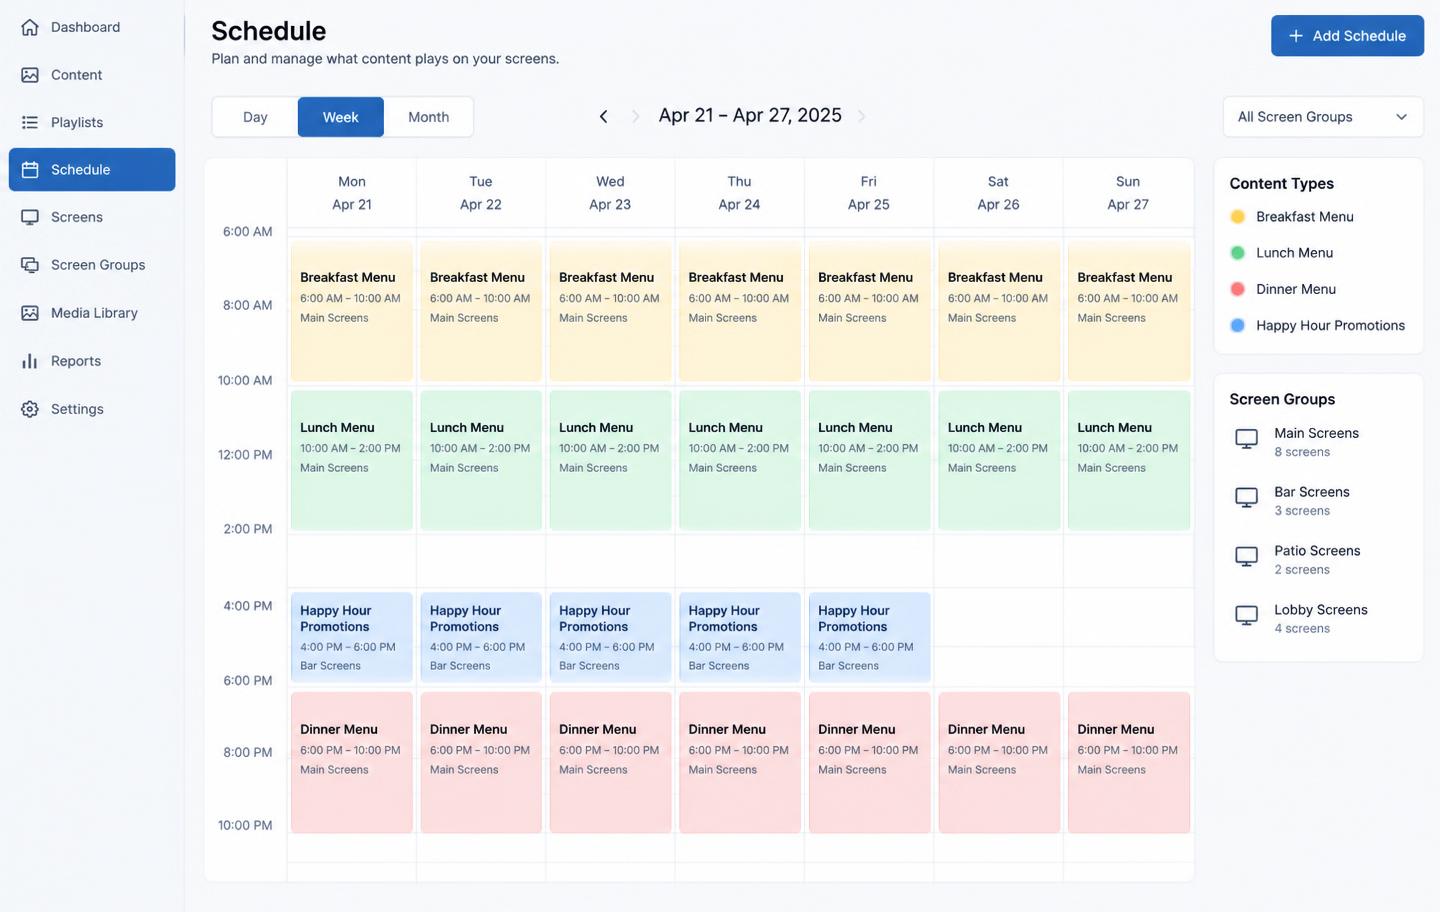This screenshot has height=912, width=1440.
Task: Select the Week view tab
Action: (x=341, y=117)
